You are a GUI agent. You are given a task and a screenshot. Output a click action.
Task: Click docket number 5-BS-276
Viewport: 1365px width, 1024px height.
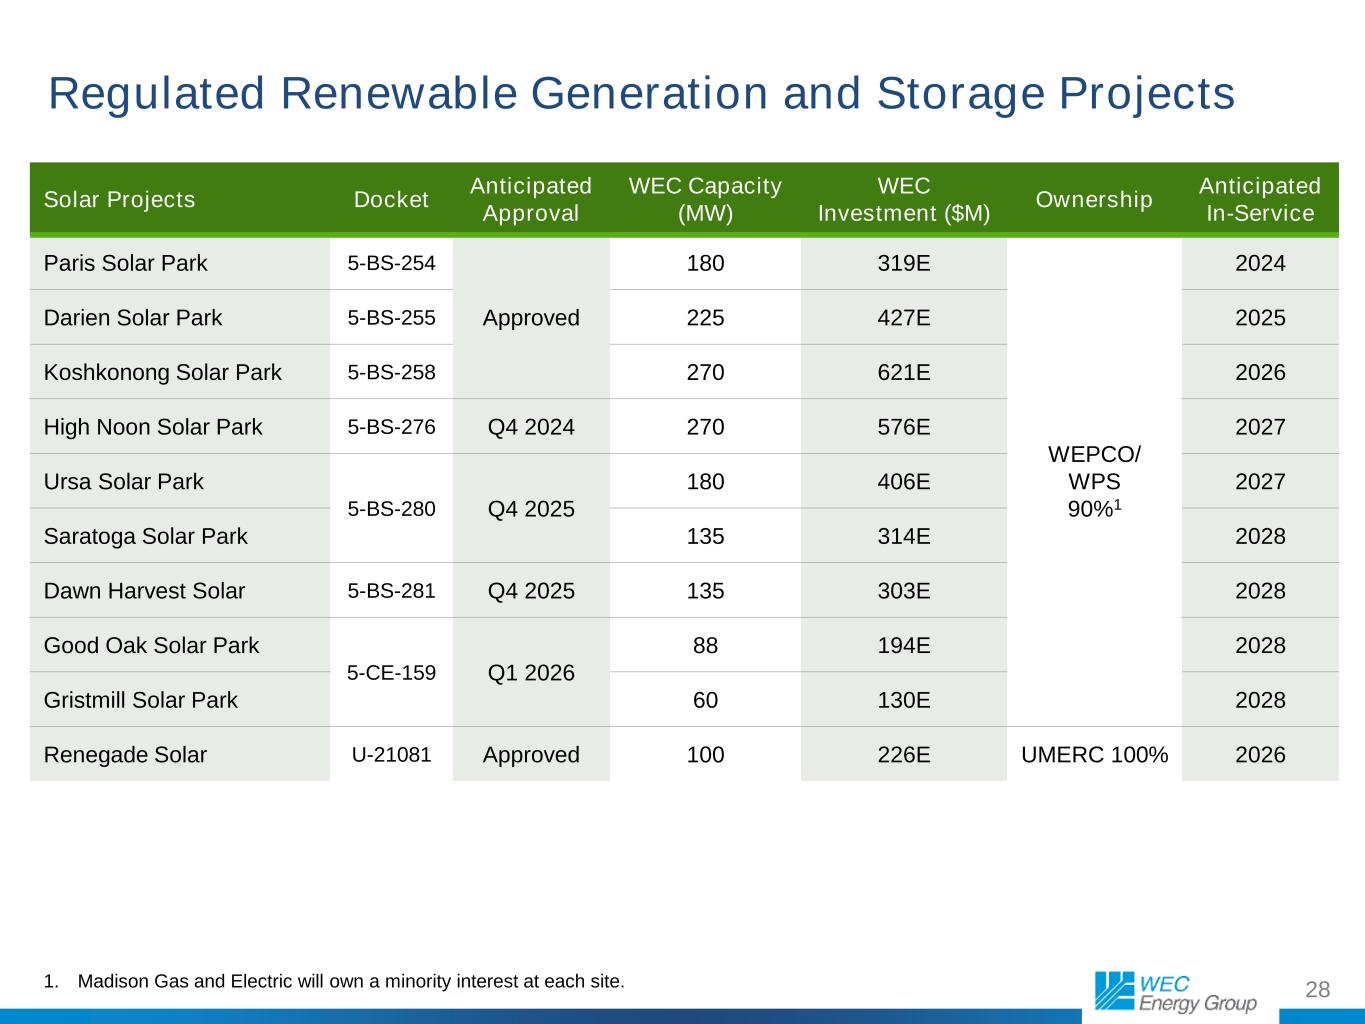[391, 427]
